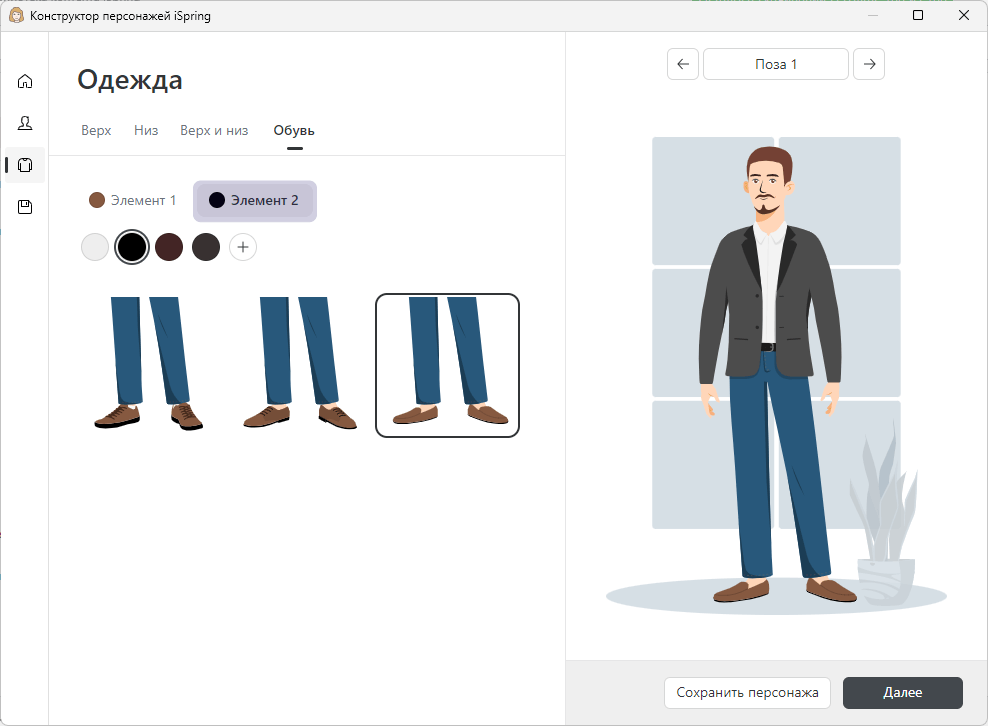Select the Элемент 2 color target
The image size is (988, 726).
pyautogui.click(x=254, y=200)
